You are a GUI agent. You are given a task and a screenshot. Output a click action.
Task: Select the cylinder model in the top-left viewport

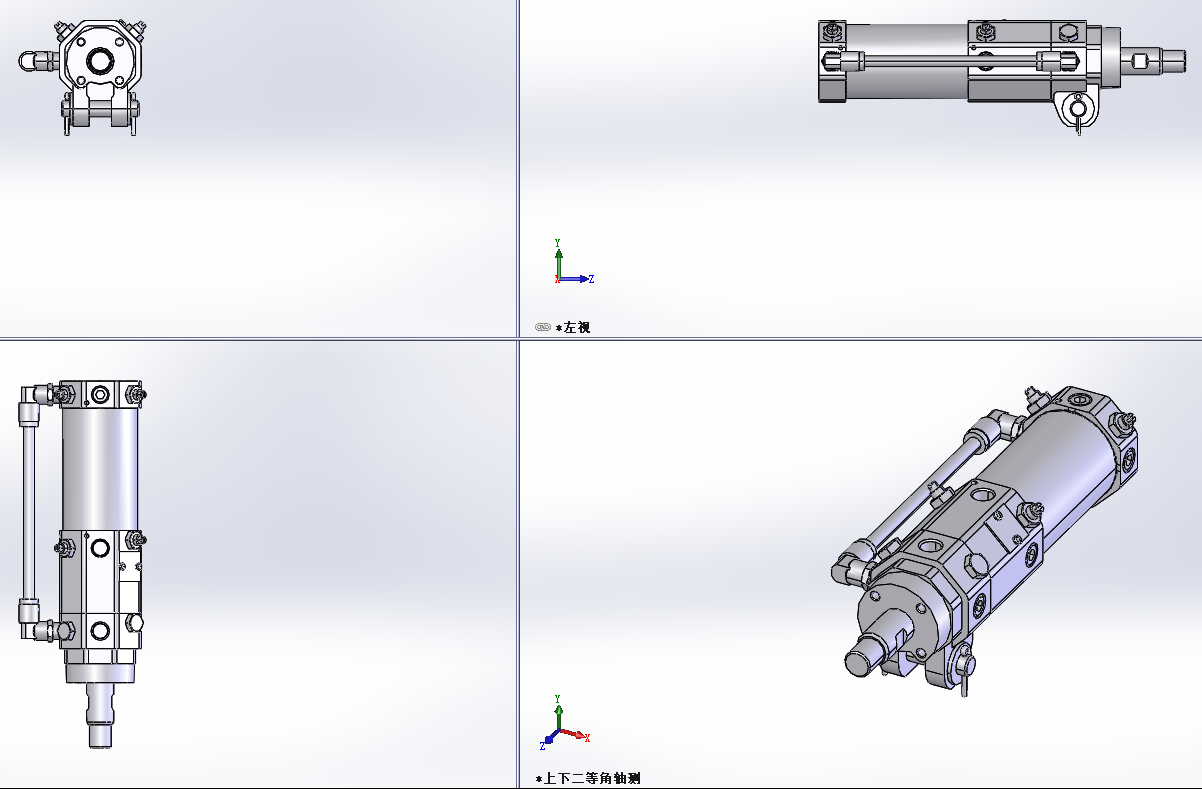pyautogui.click(x=84, y=77)
